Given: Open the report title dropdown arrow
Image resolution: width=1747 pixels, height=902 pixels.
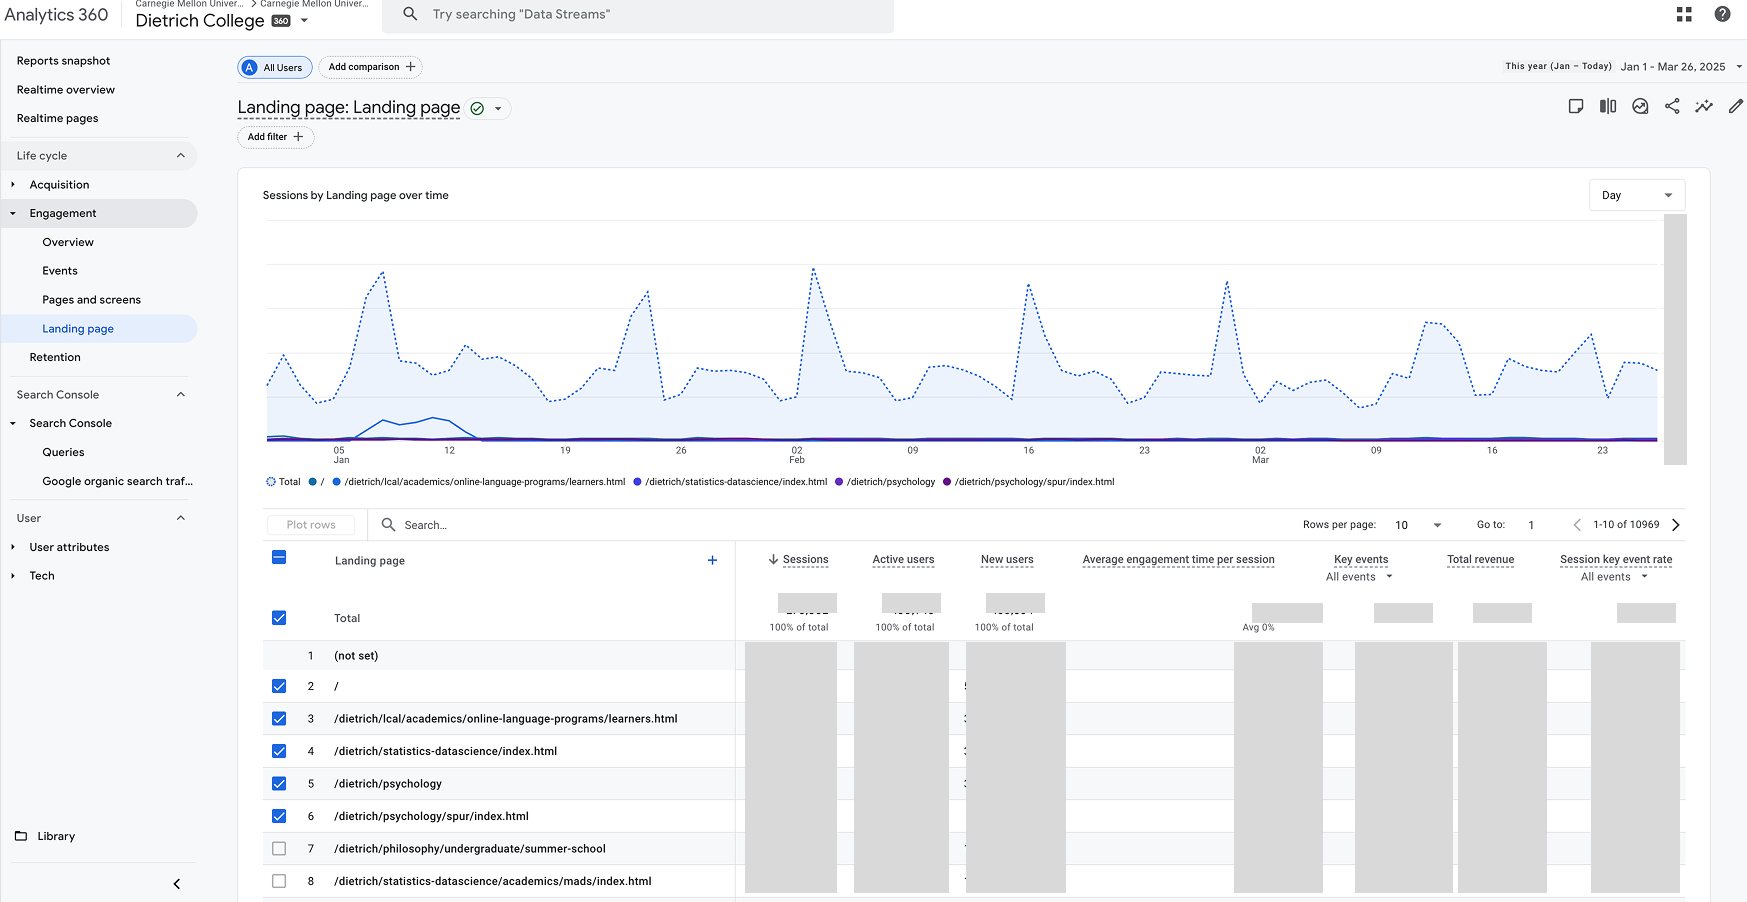Looking at the screenshot, I should 498,108.
